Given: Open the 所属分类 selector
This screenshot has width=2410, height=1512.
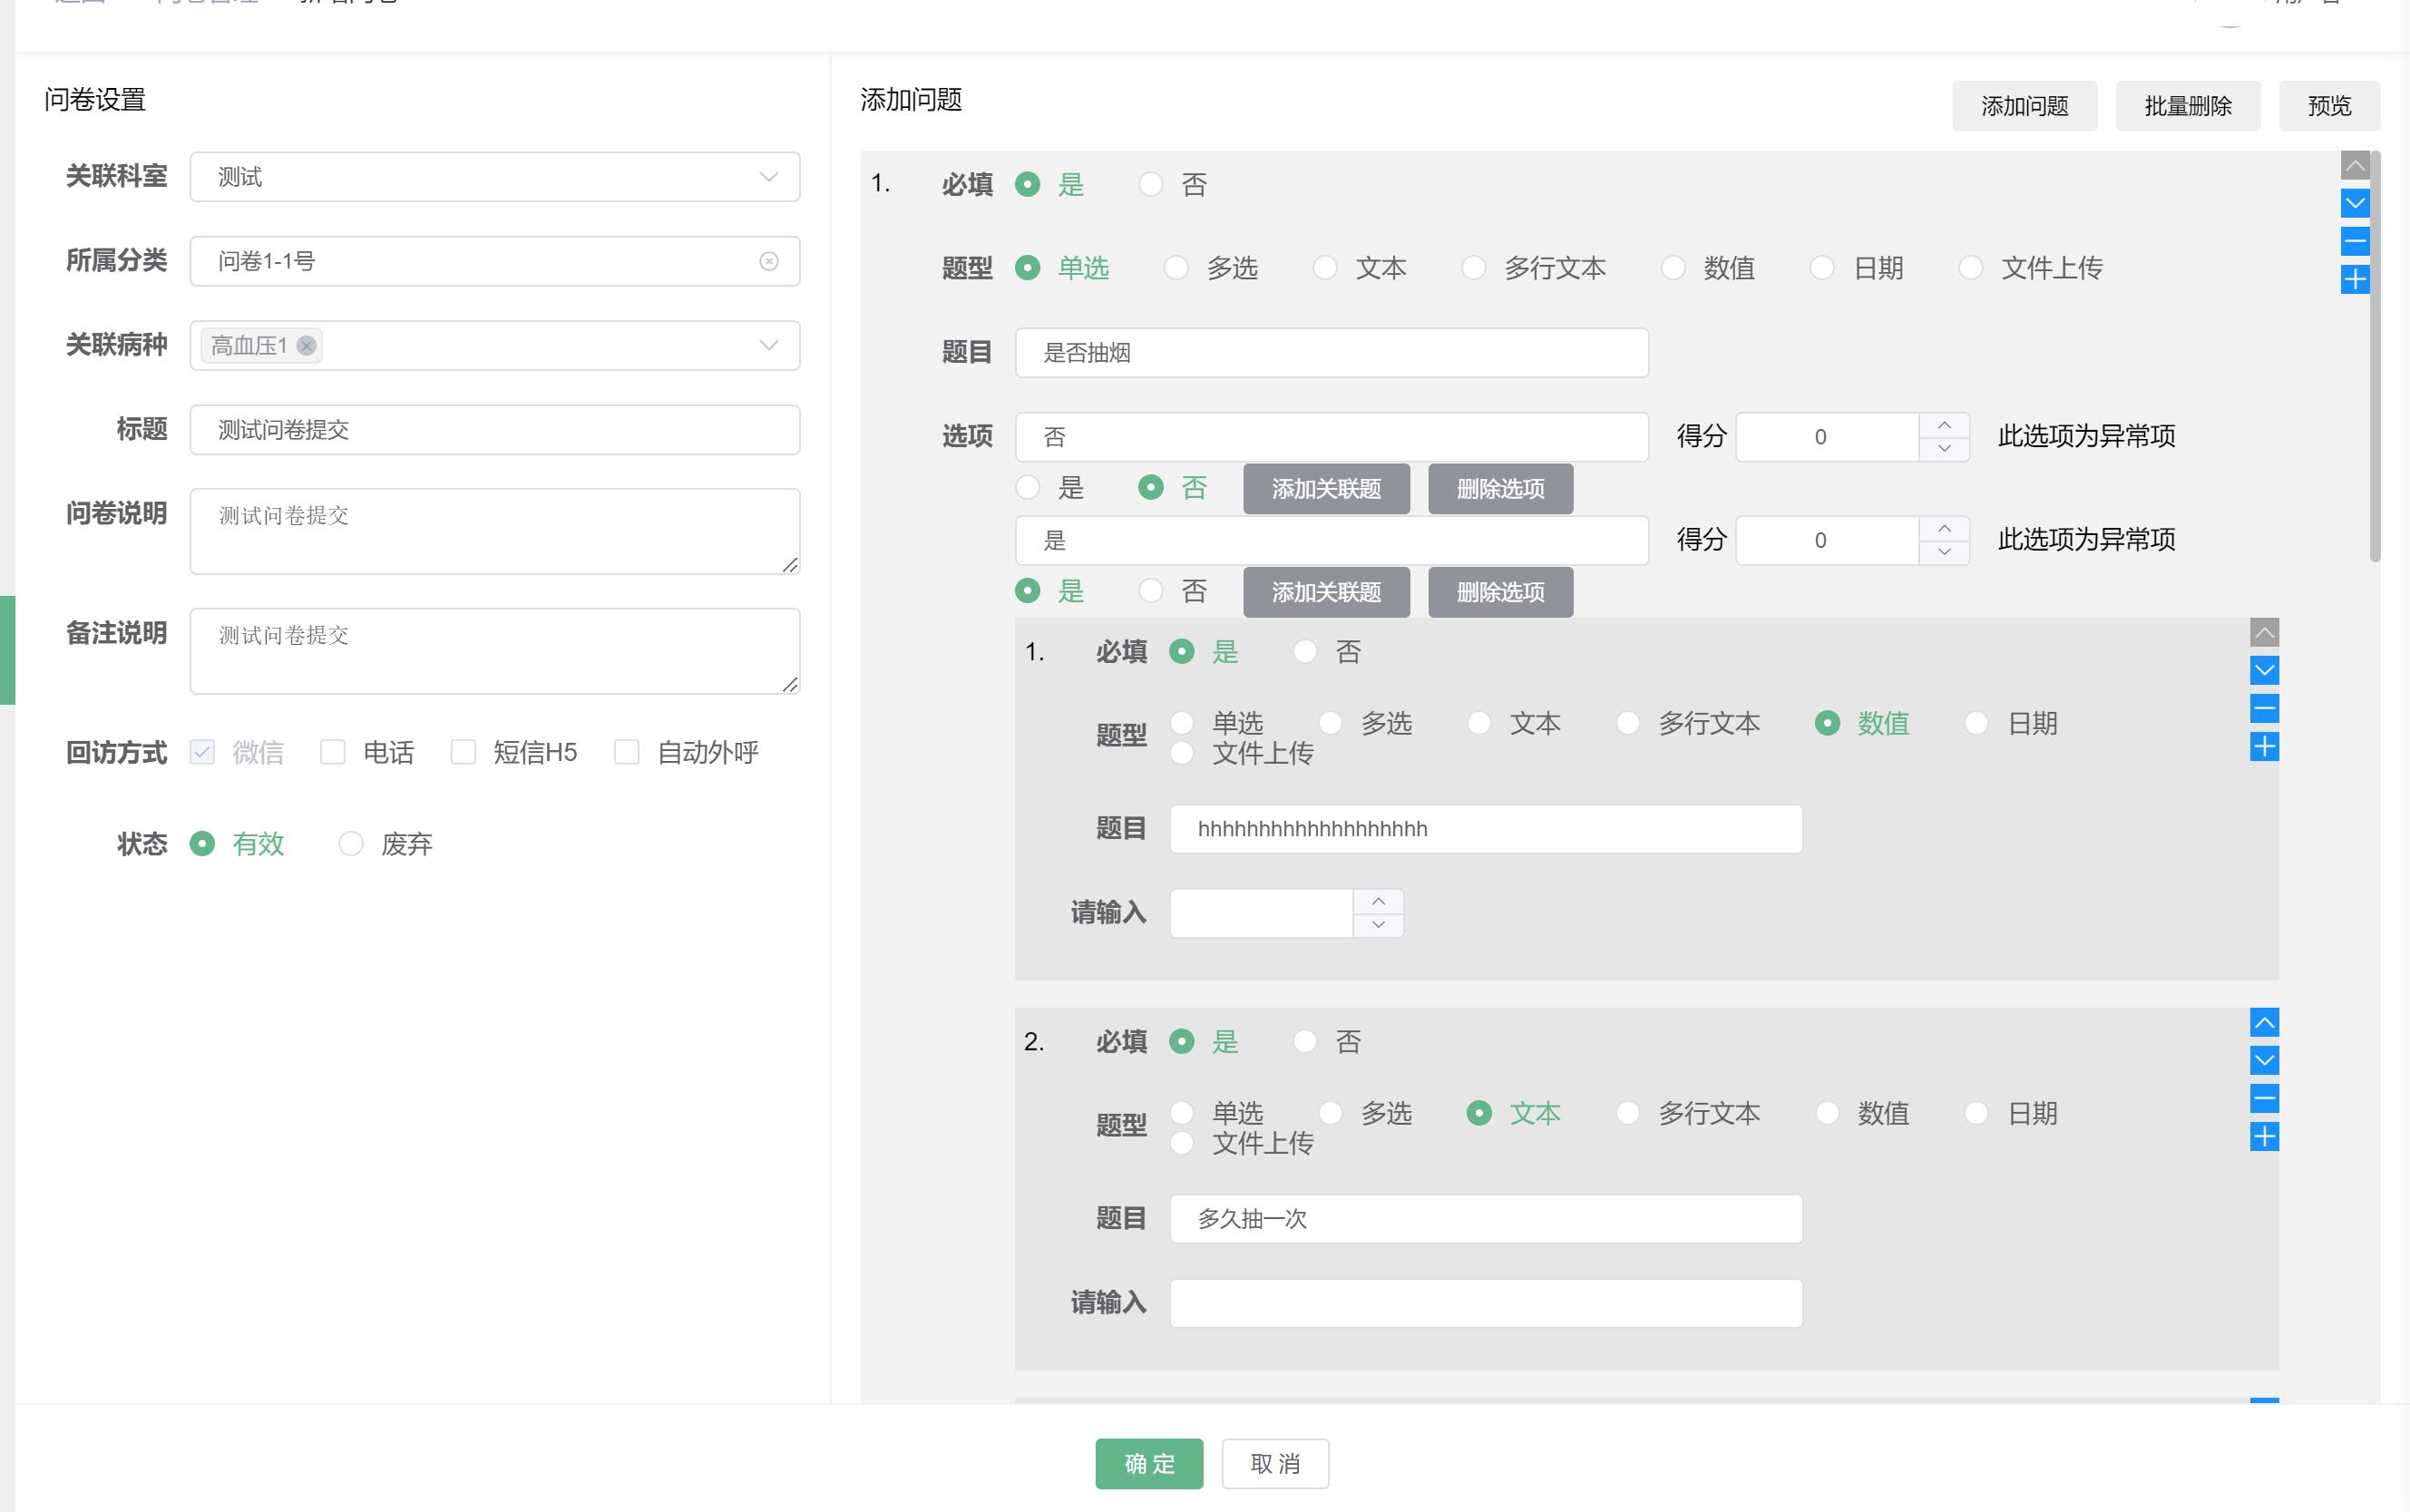Looking at the screenshot, I should pos(495,261).
